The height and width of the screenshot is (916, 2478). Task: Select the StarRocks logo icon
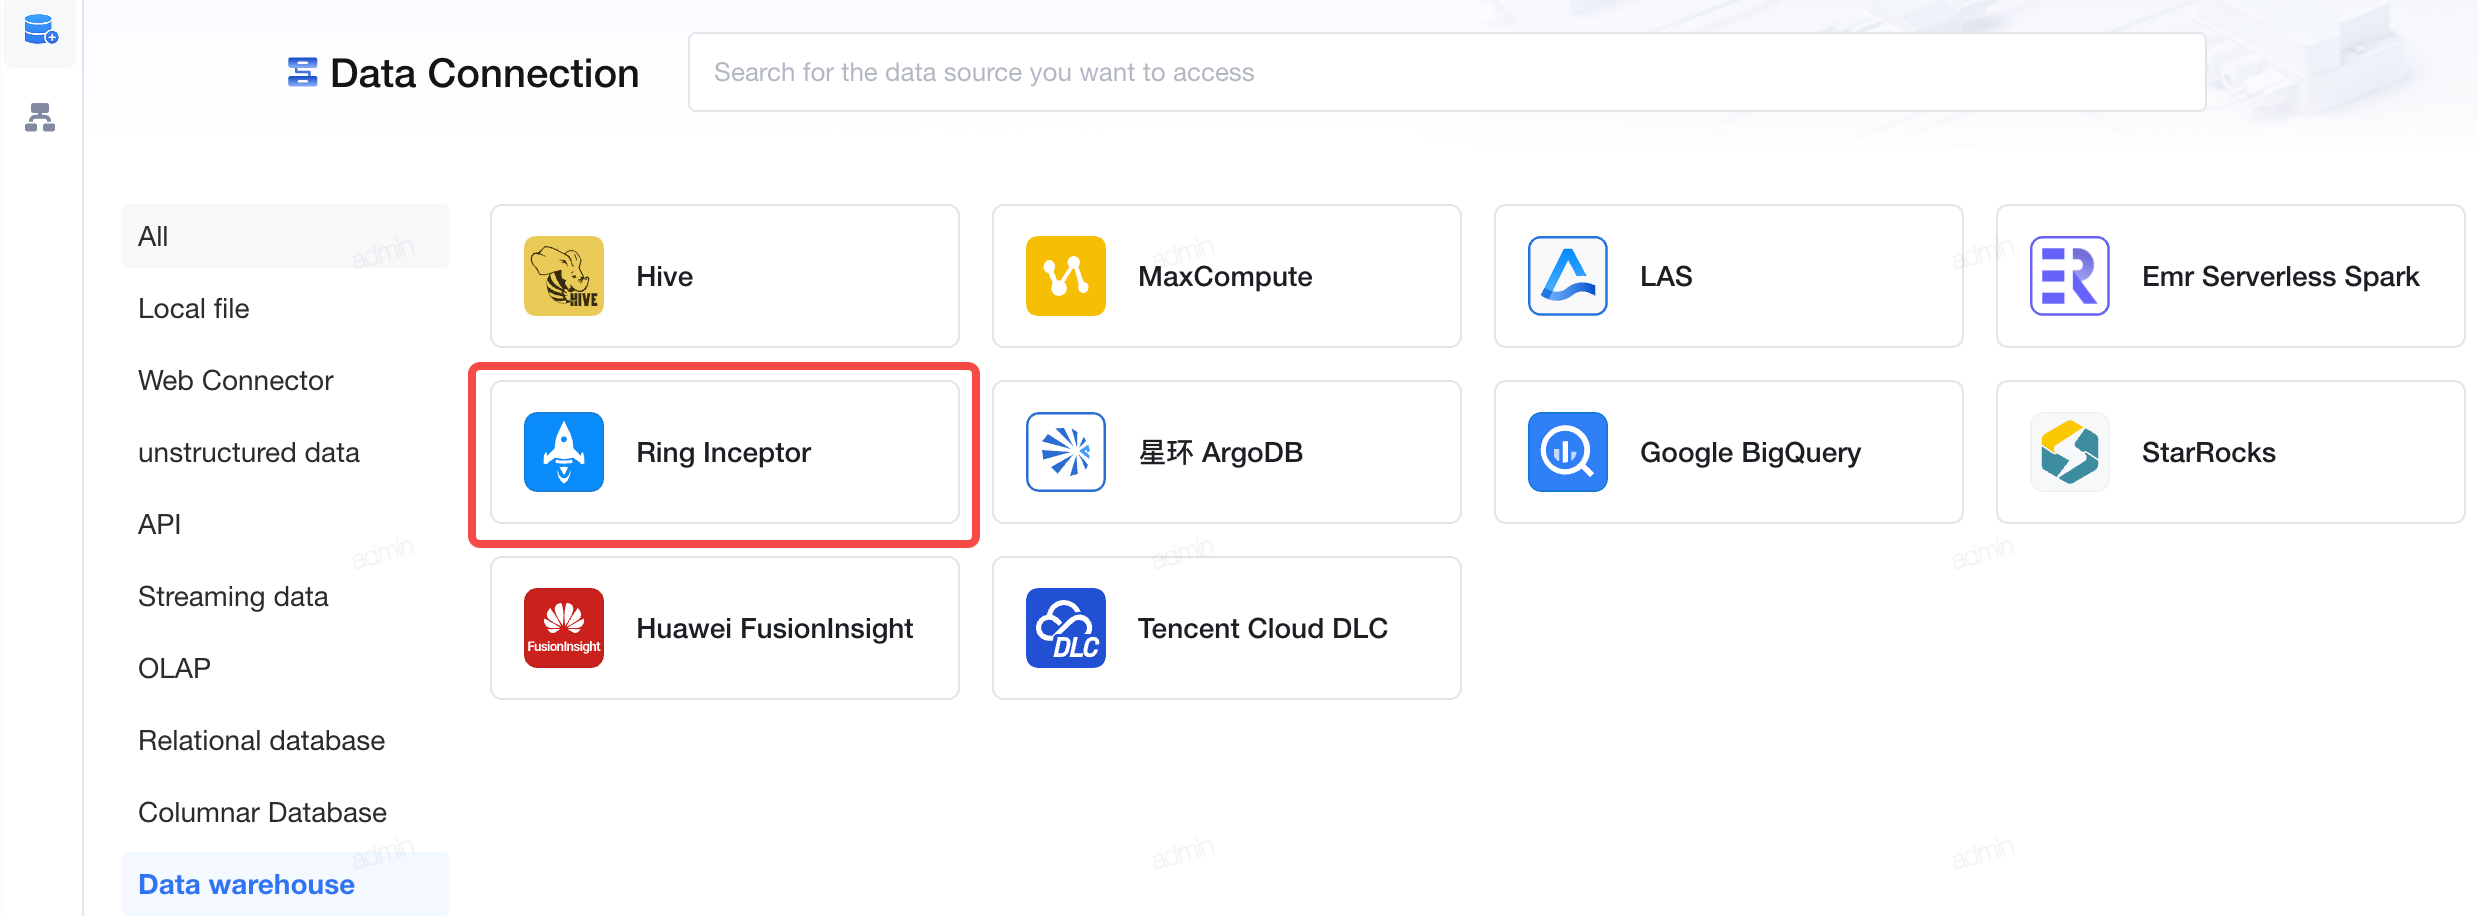pyautogui.click(x=2070, y=452)
